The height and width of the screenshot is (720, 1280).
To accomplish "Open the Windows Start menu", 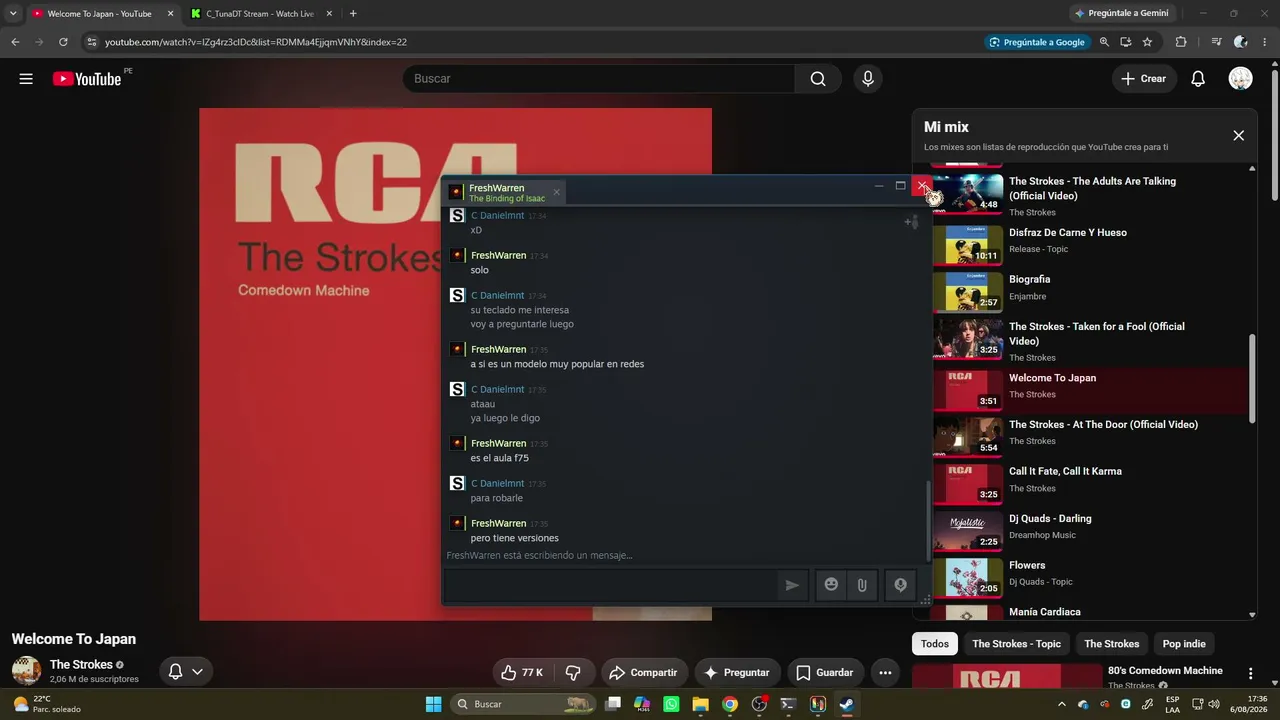I will pyautogui.click(x=433, y=704).
